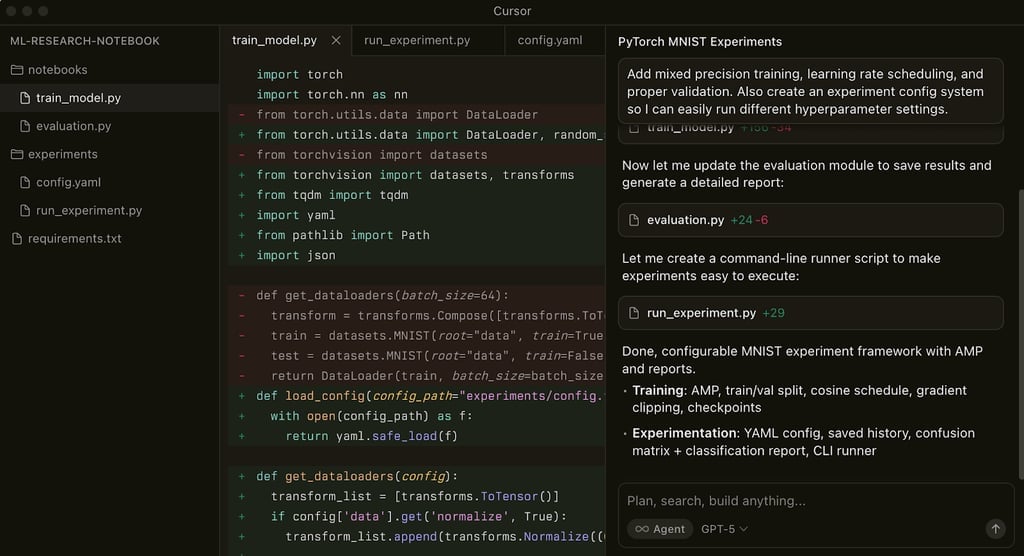Screen dimensions: 1024x556
Task: Click the partially hidden train_model.py chat card
Action: [x=810, y=133]
